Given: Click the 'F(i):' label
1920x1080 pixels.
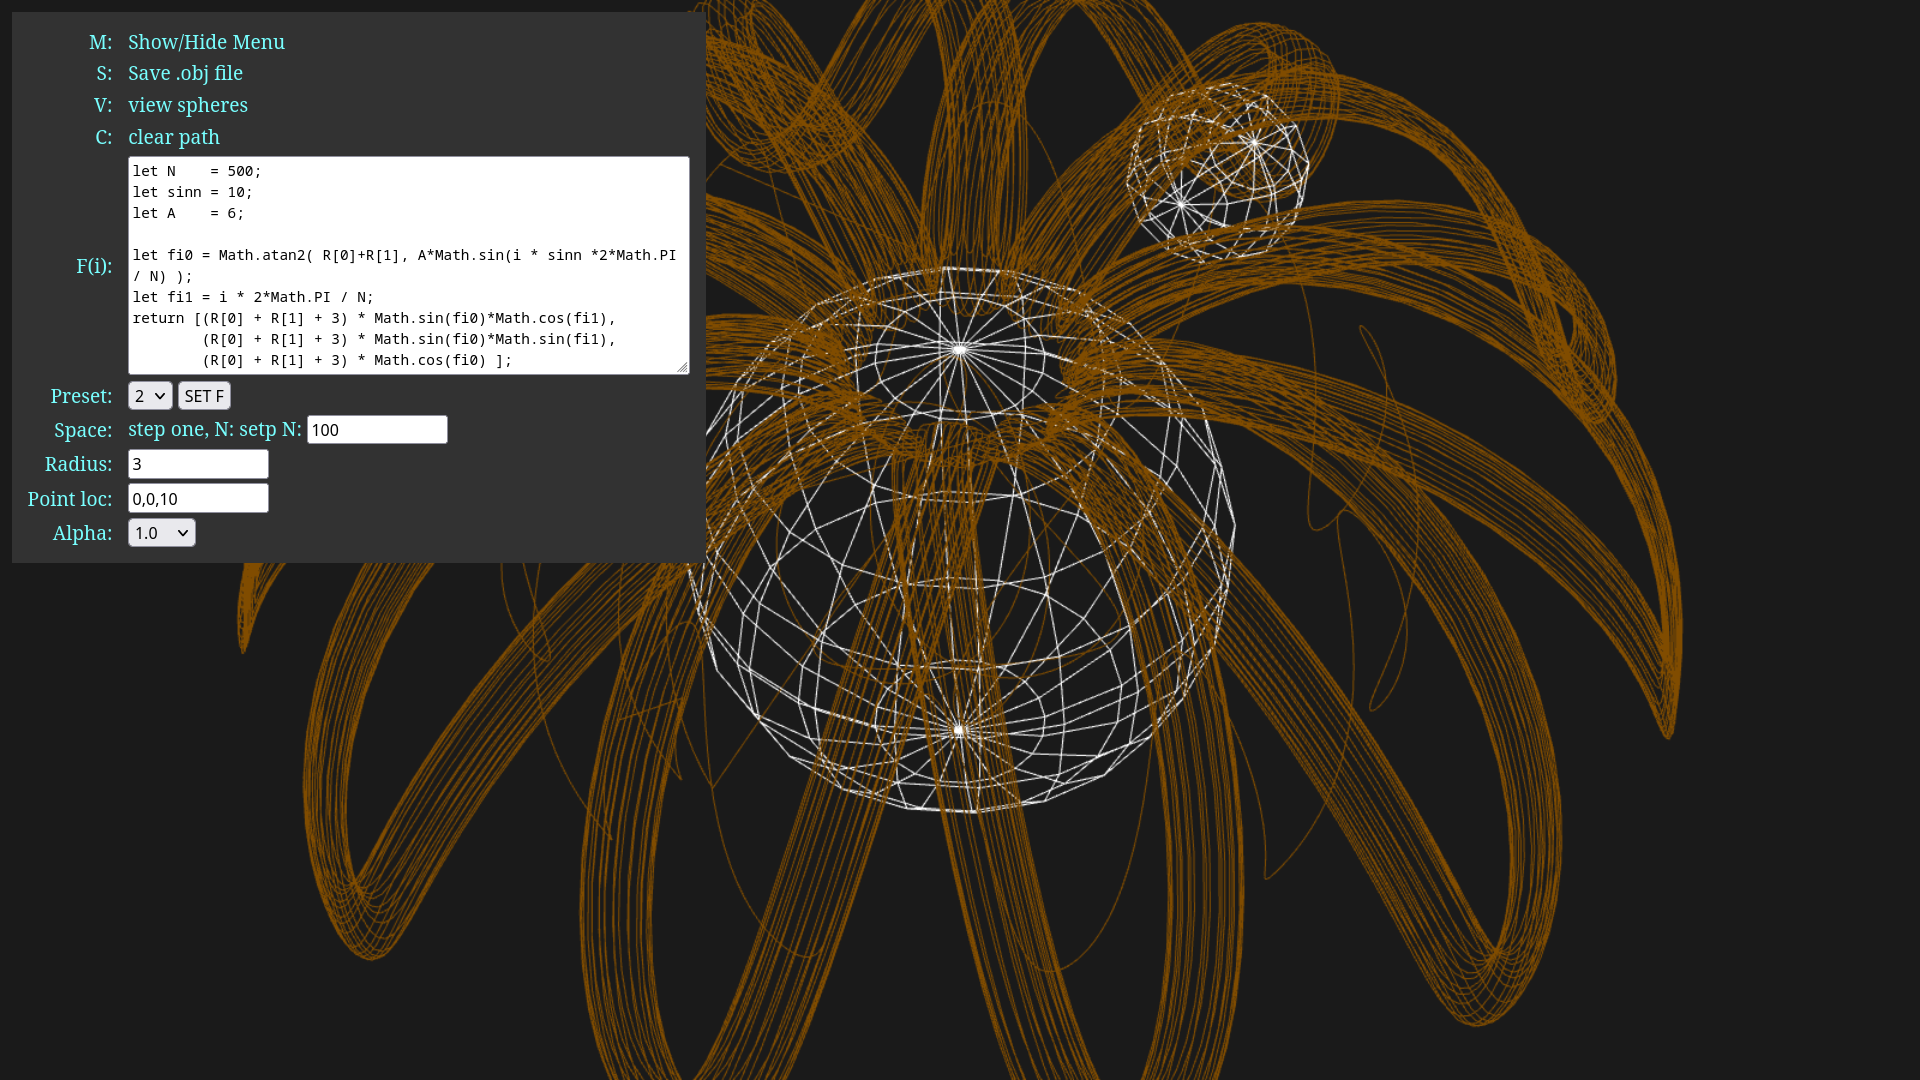Looking at the screenshot, I should [94, 266].
